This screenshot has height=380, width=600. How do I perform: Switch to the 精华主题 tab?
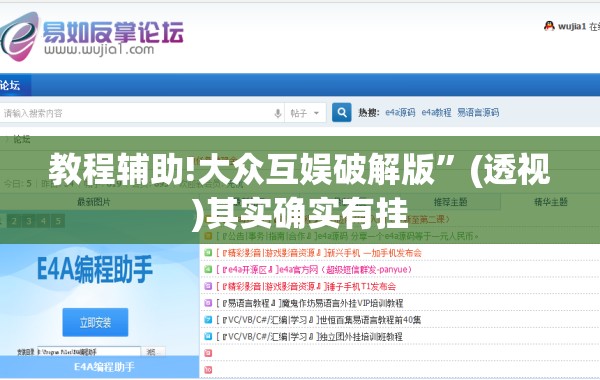point(551,202)
